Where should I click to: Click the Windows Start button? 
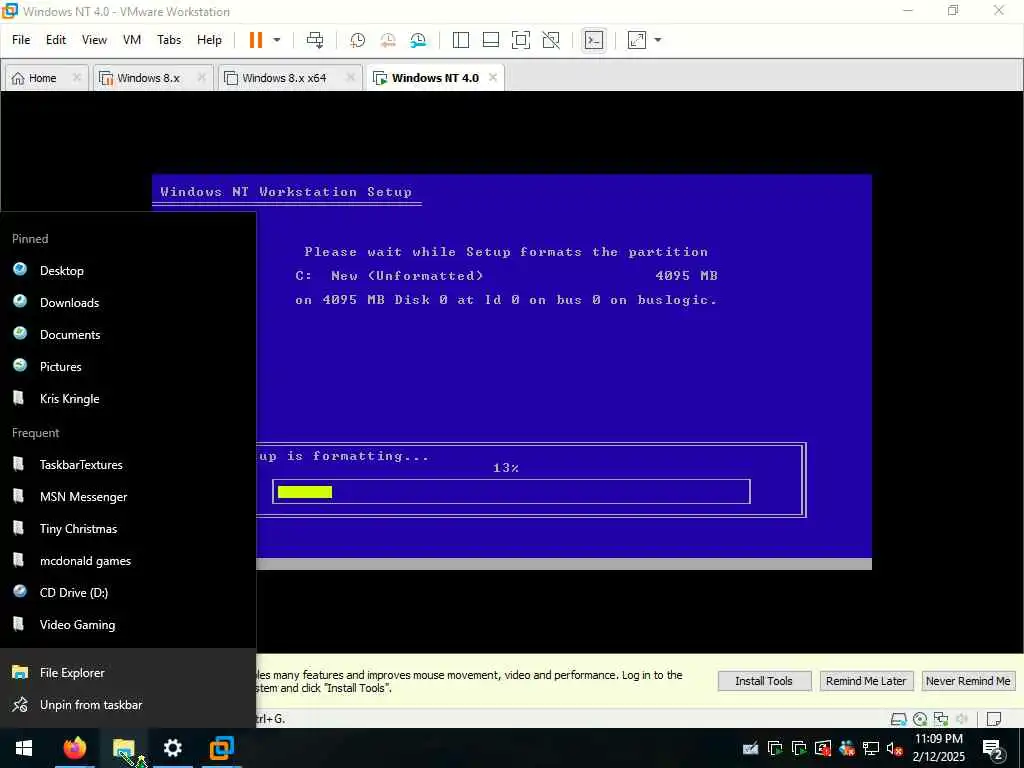(x=24, y=748)
